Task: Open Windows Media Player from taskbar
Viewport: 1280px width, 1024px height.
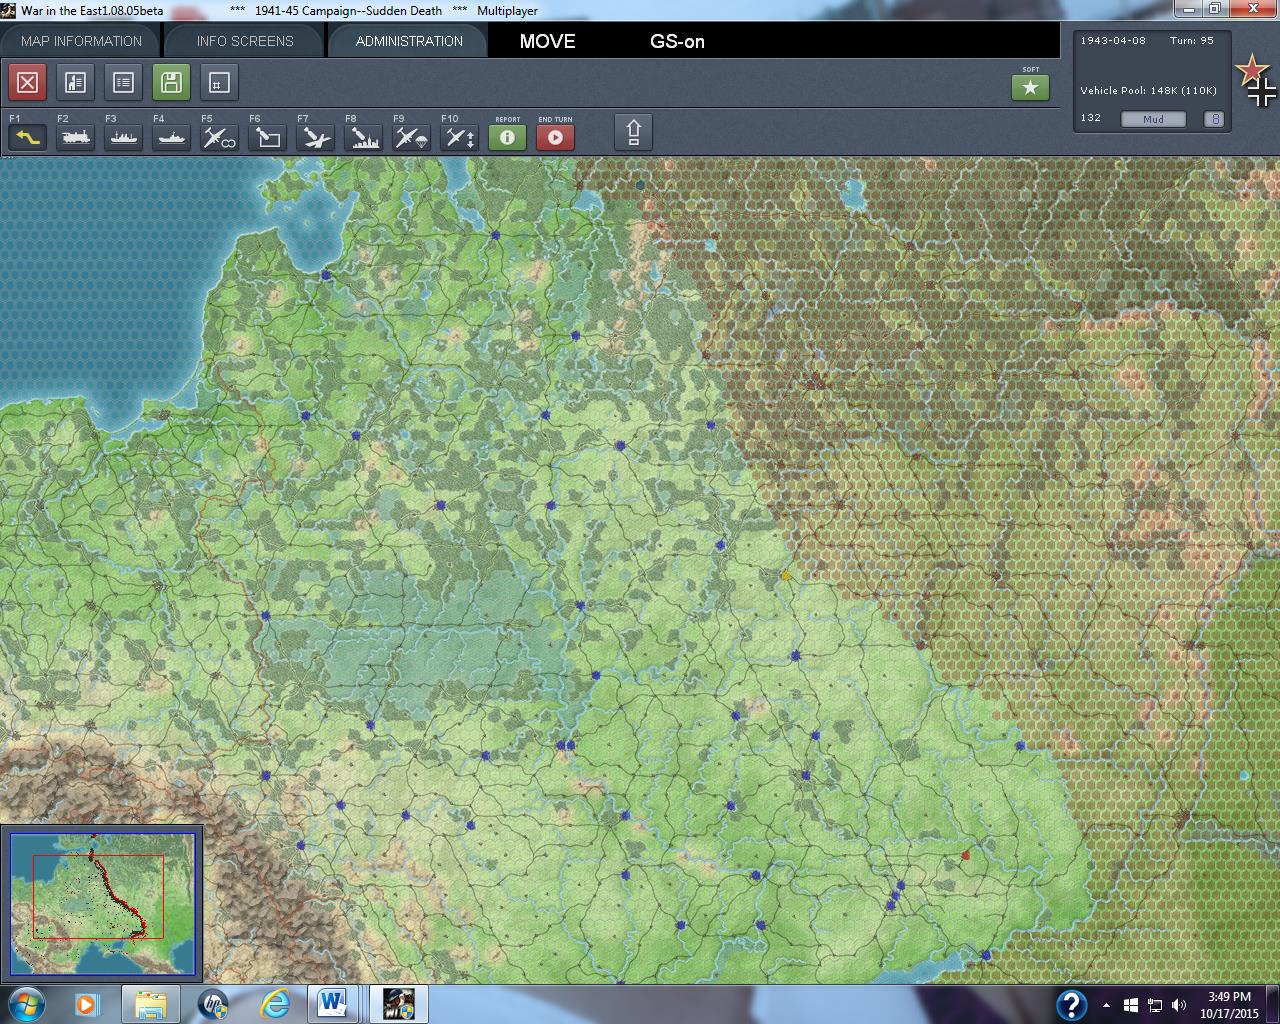Action: pyautogui.click(x=87, y=1003)
